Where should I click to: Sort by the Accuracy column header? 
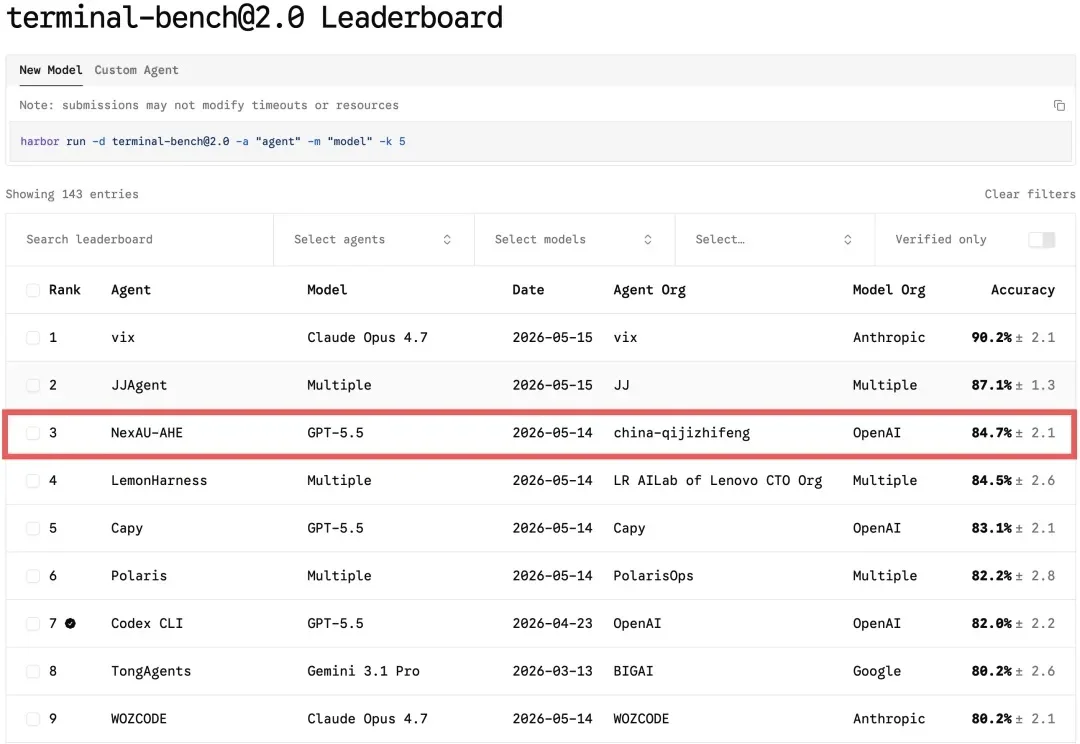(1023, 290)
